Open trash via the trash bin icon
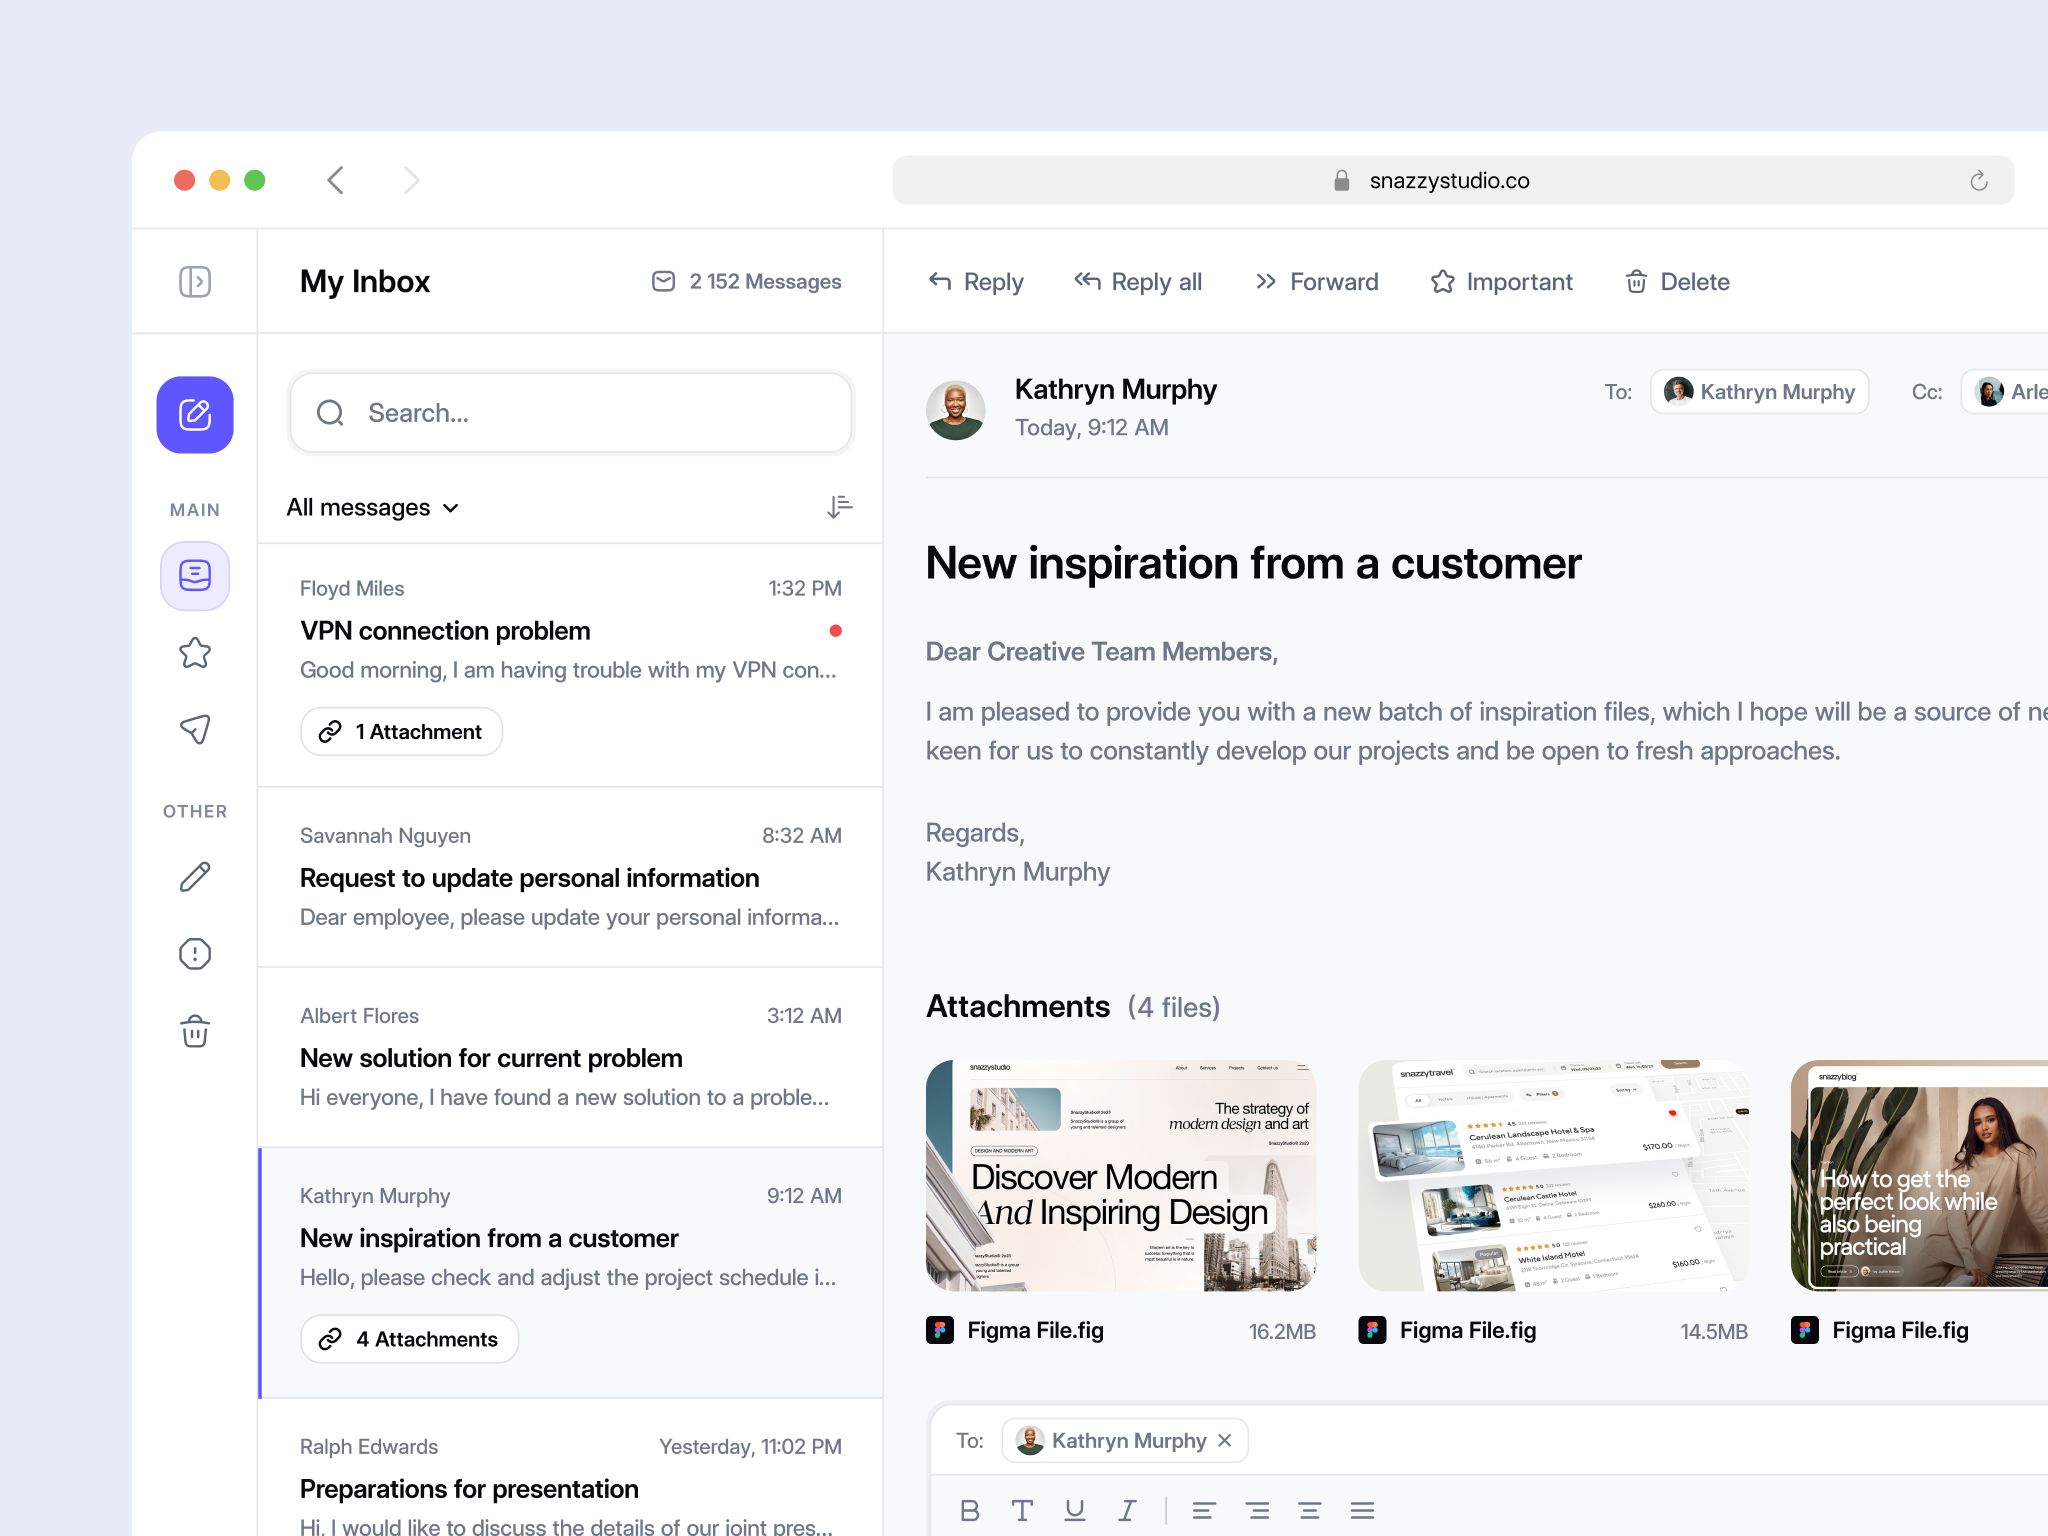Viewport: 2048px width, 1536px height. point(194,1031)
